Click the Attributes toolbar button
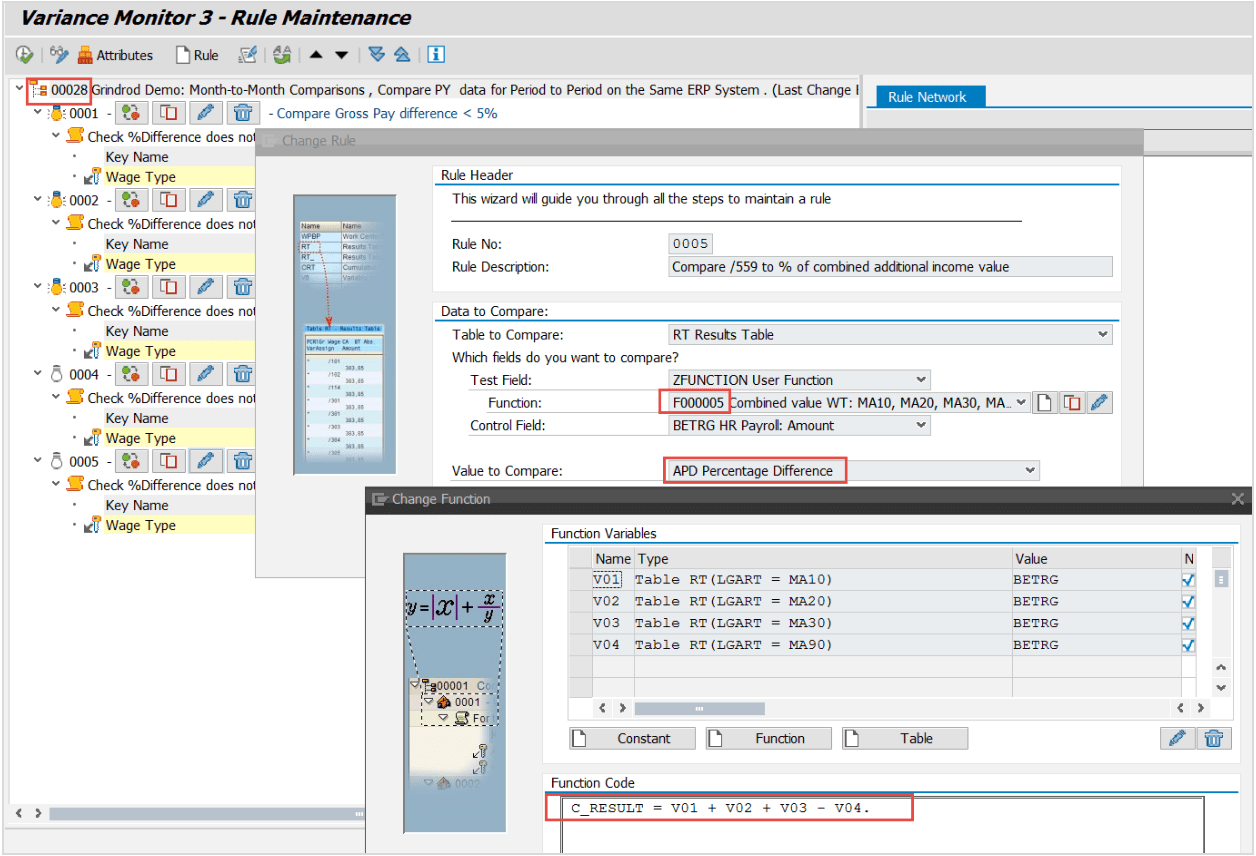 pyautogui.click(x=115, y=55)
